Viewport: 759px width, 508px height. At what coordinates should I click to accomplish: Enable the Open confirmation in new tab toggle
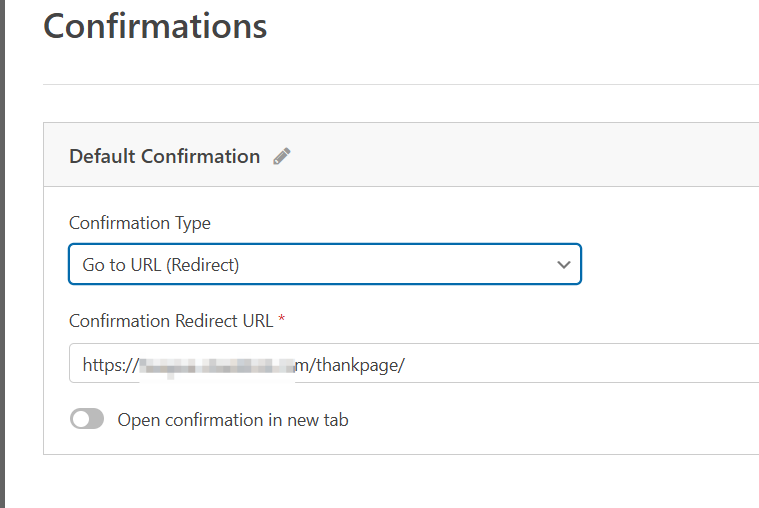[87, 420]
